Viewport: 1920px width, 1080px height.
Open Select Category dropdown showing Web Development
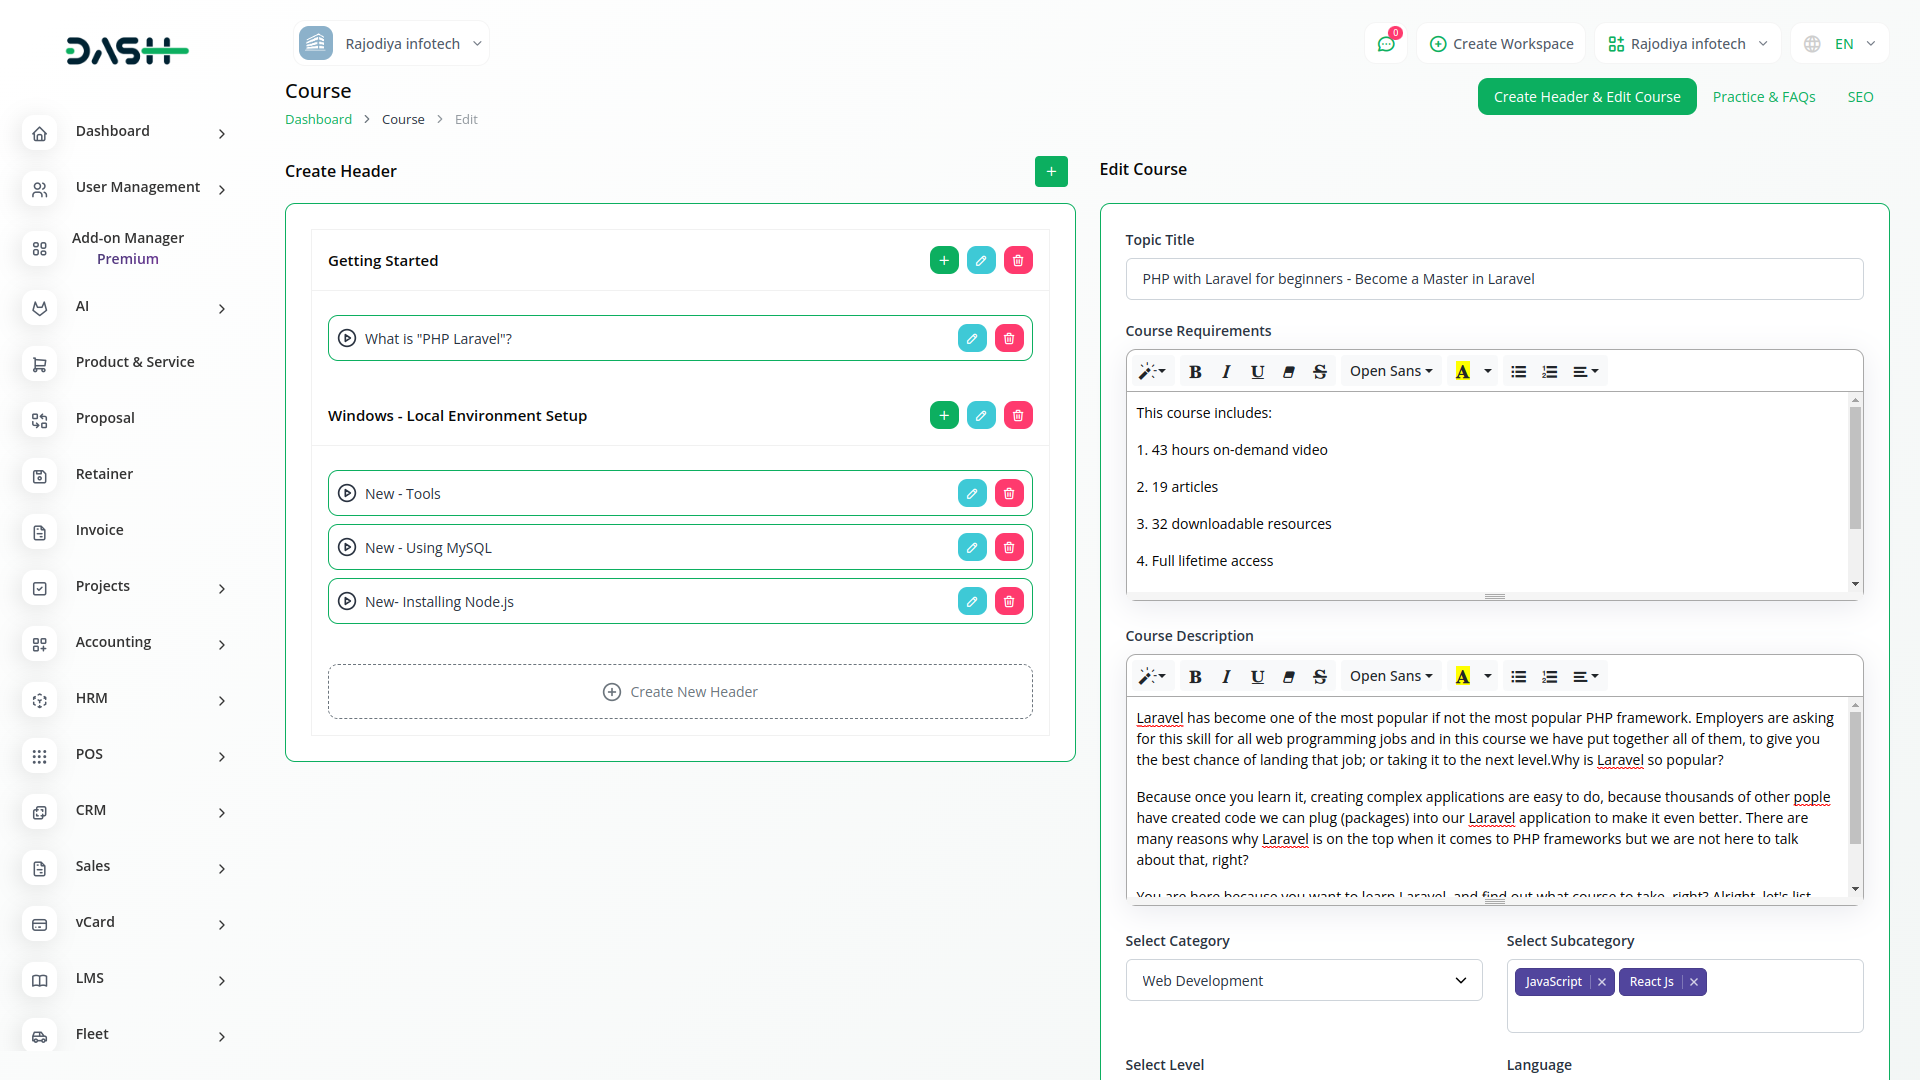tap(1303, 980)
